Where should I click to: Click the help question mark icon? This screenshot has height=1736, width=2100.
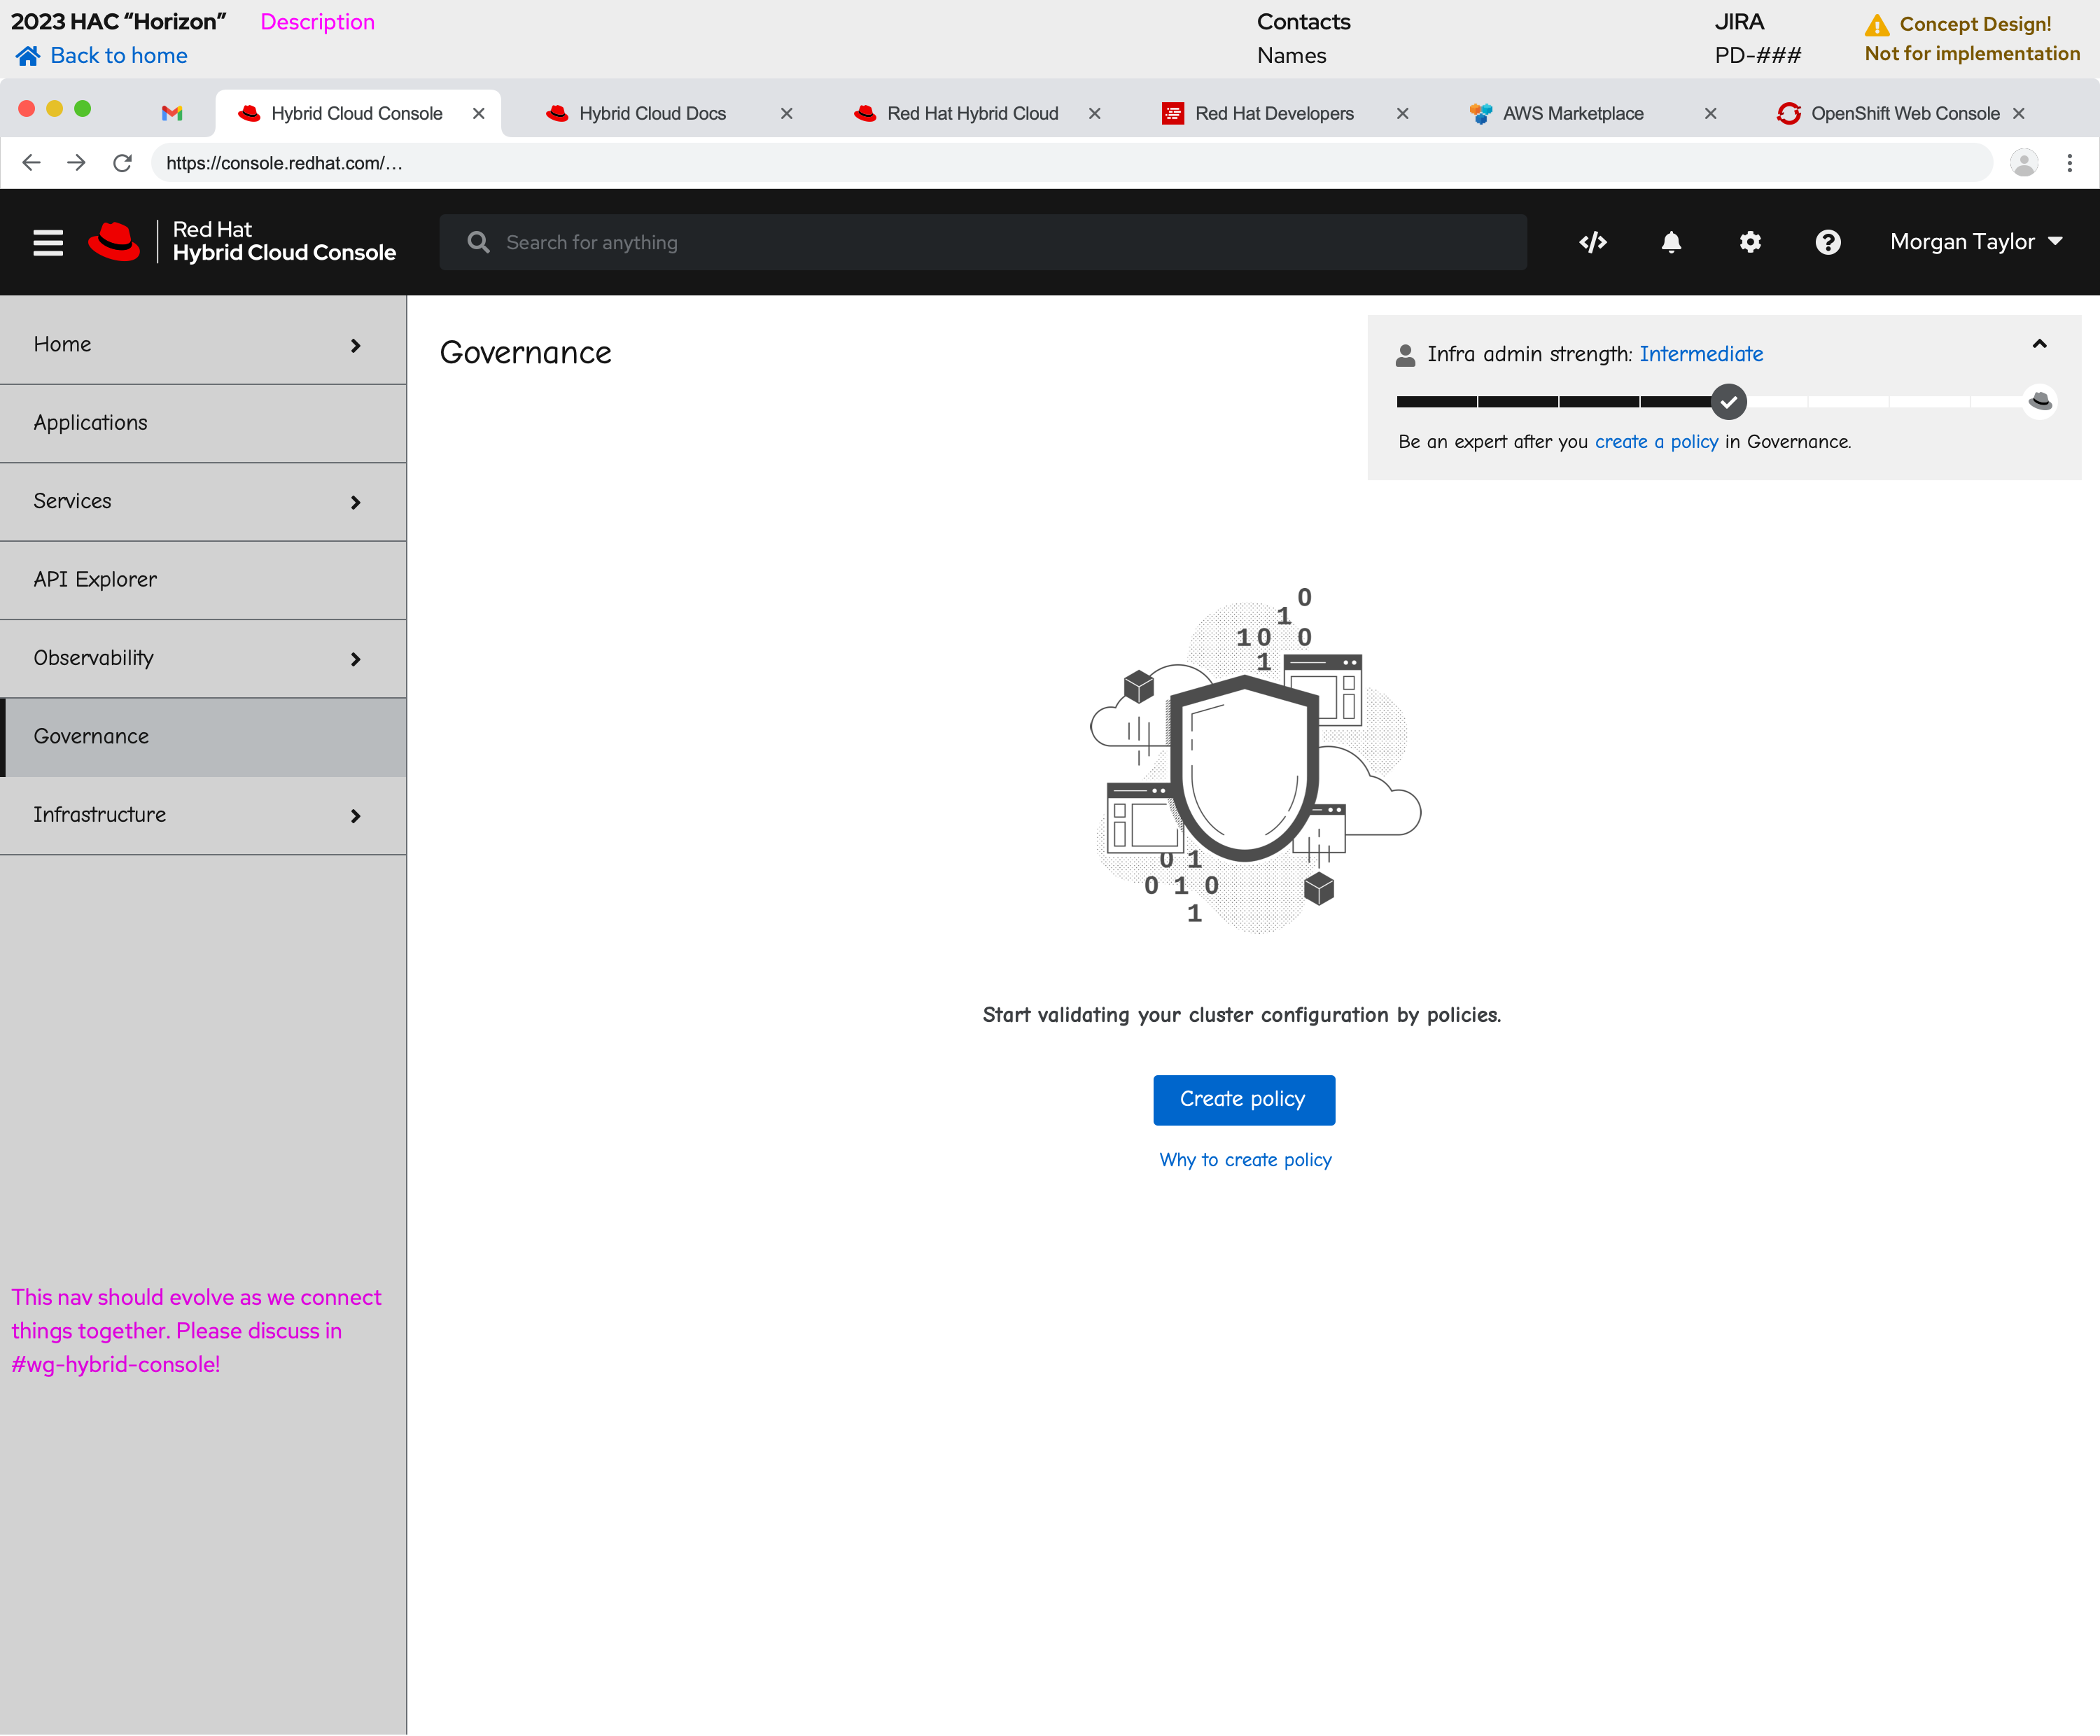pyautogui.click(x=1828, y=242)
